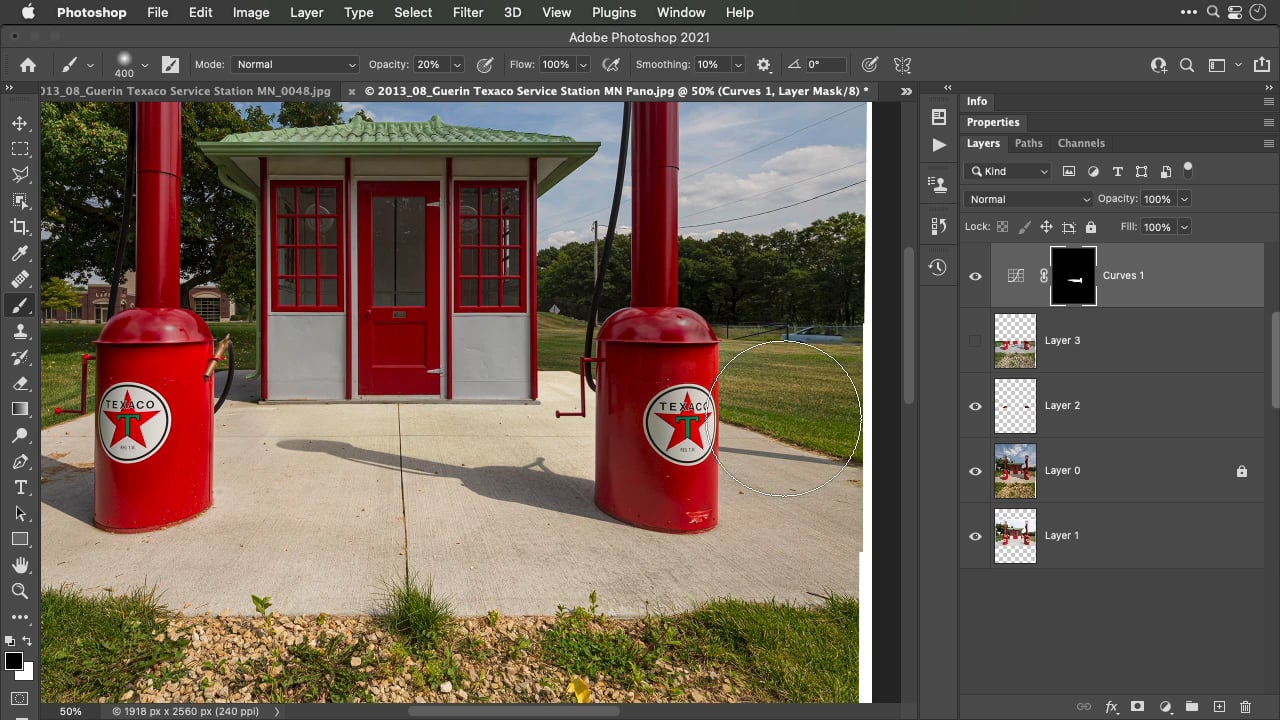Select the Horizontal Type tool
Screen dimensions: 1280x720
pyautogui.click(x=19, y=487)
